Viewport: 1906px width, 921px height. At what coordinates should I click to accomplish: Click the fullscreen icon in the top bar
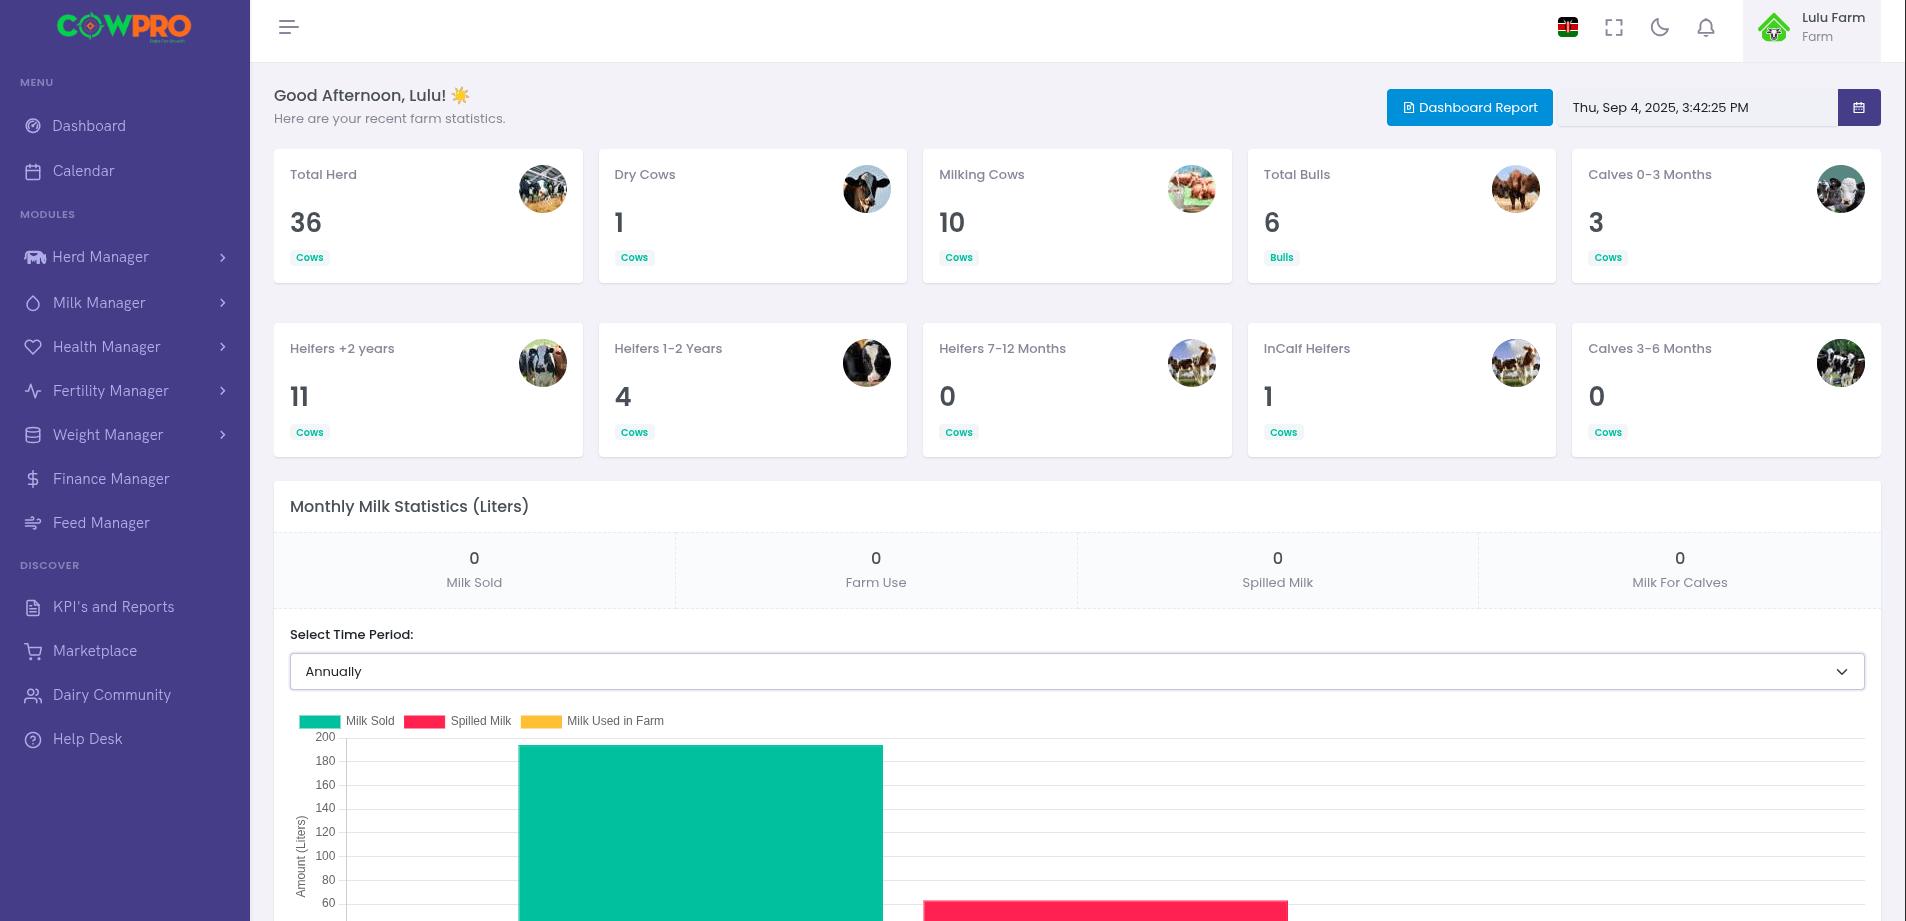1613,28
